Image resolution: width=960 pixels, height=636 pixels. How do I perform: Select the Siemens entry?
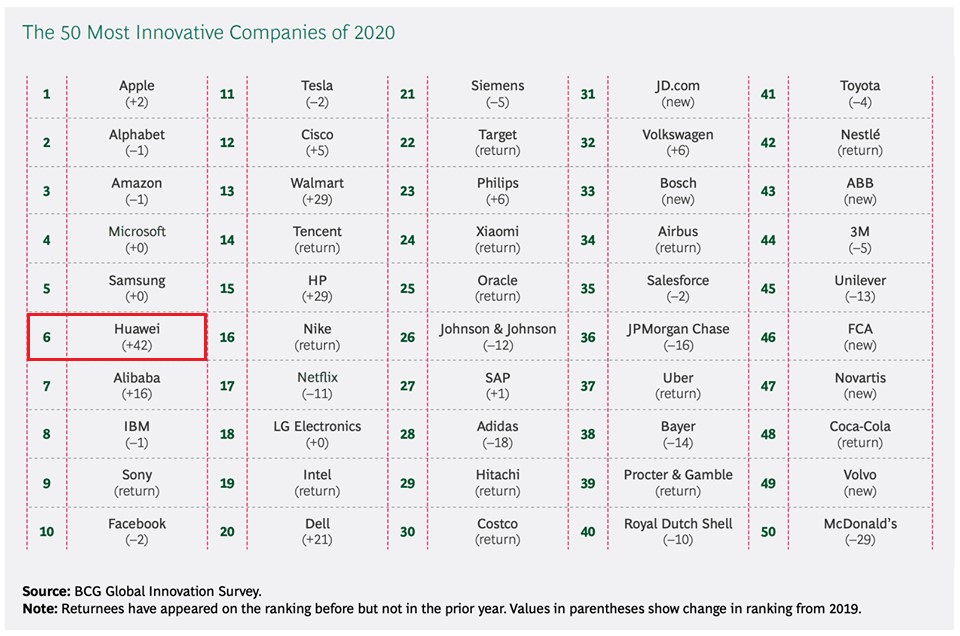[497, 94]
